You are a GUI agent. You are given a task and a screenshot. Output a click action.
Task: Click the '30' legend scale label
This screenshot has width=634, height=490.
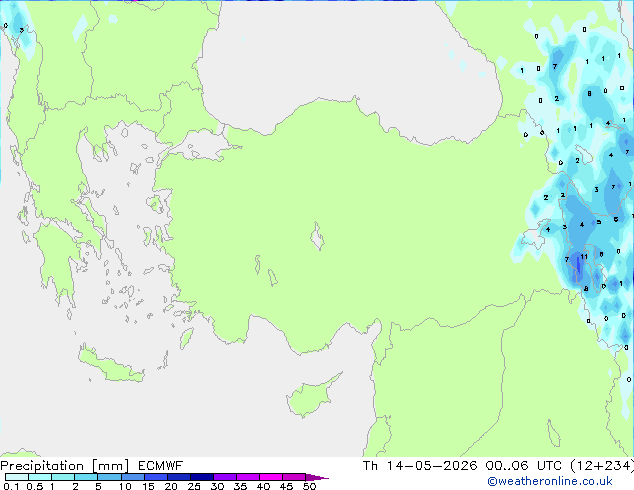pos(217,486)
